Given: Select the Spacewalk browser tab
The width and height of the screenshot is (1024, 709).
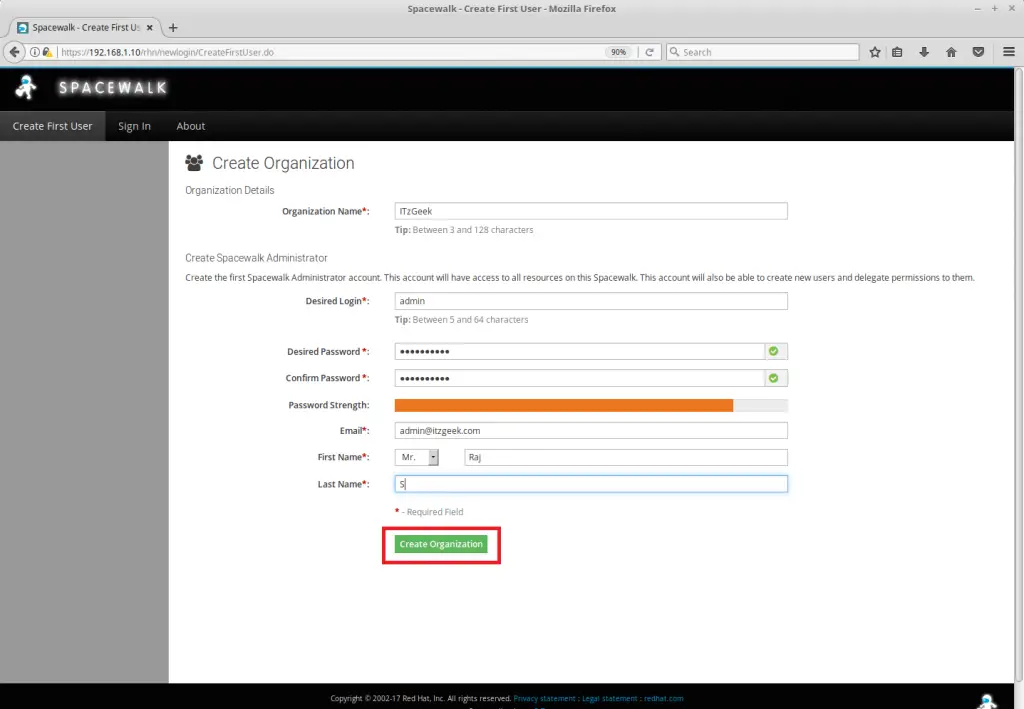Looking at the screenshot, I should (x=85, y=27).
